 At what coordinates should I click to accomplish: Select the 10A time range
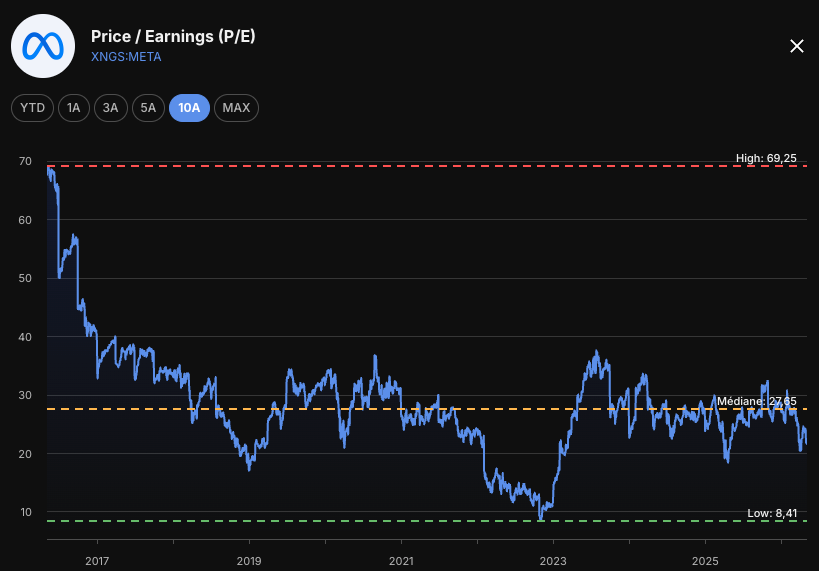click(189, 108)
